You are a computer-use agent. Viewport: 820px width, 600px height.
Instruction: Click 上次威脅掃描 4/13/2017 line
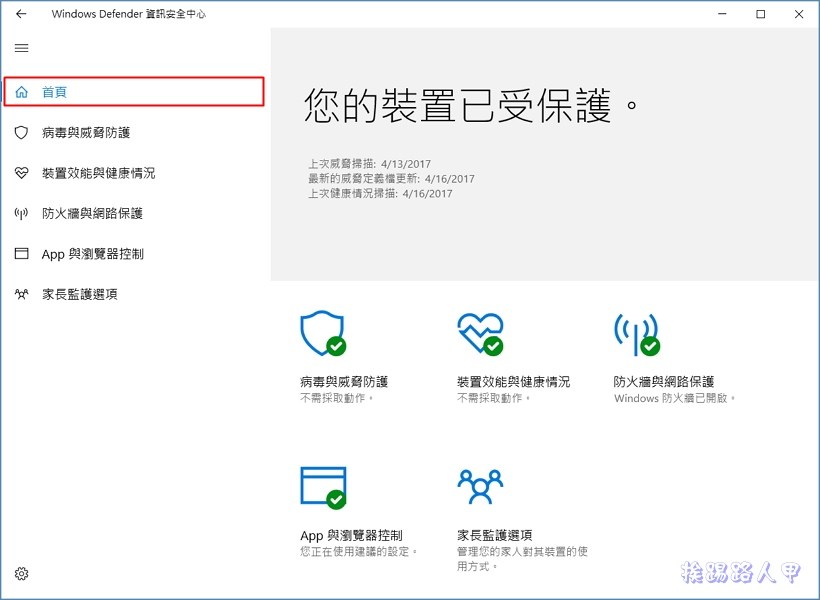pyautogui.click(x=369, y=164)
